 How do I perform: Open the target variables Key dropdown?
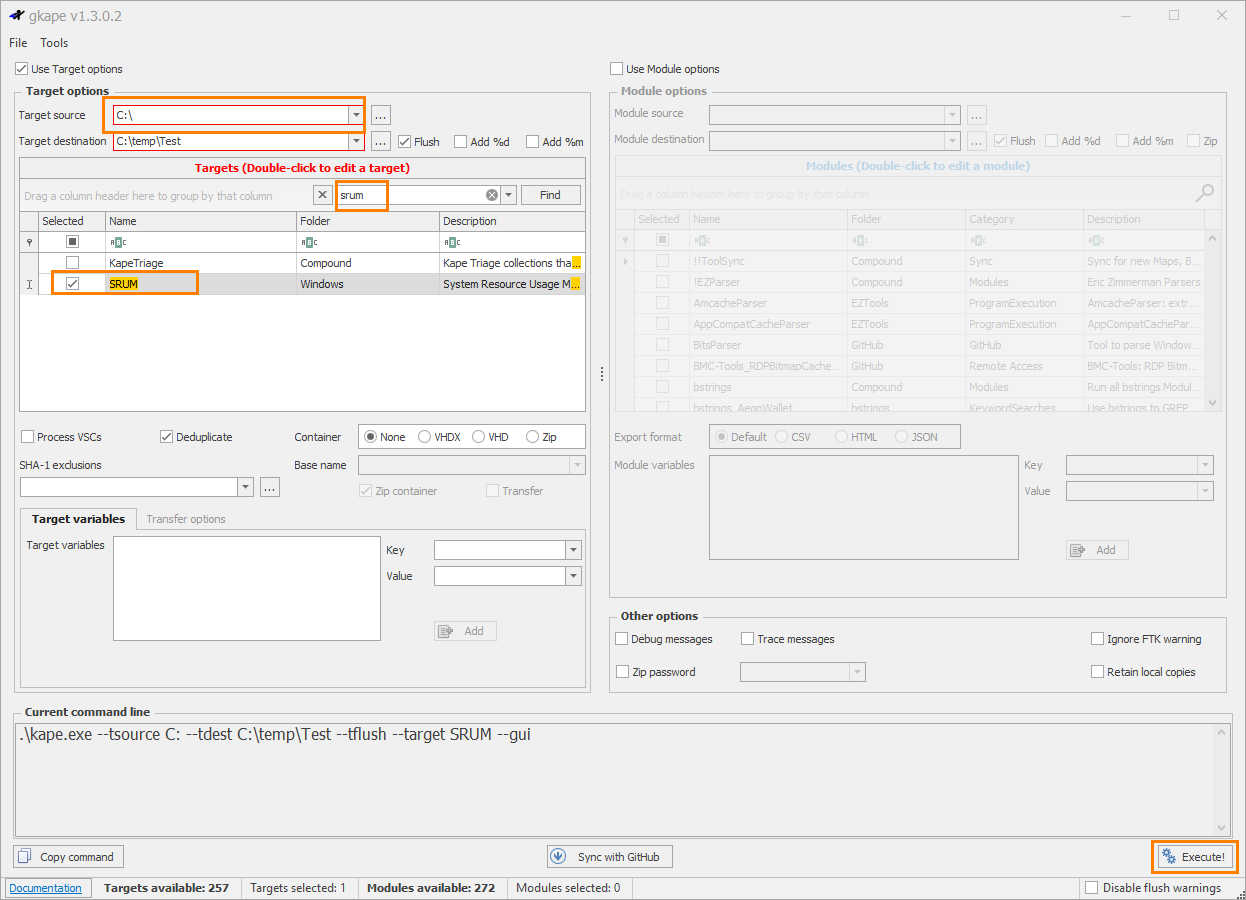click(573, 550)
